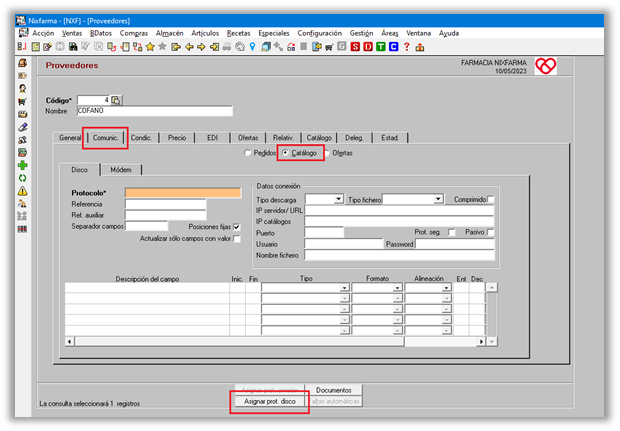
Task: Select the Pedidos radio button
Action: [x=248, y=153]
